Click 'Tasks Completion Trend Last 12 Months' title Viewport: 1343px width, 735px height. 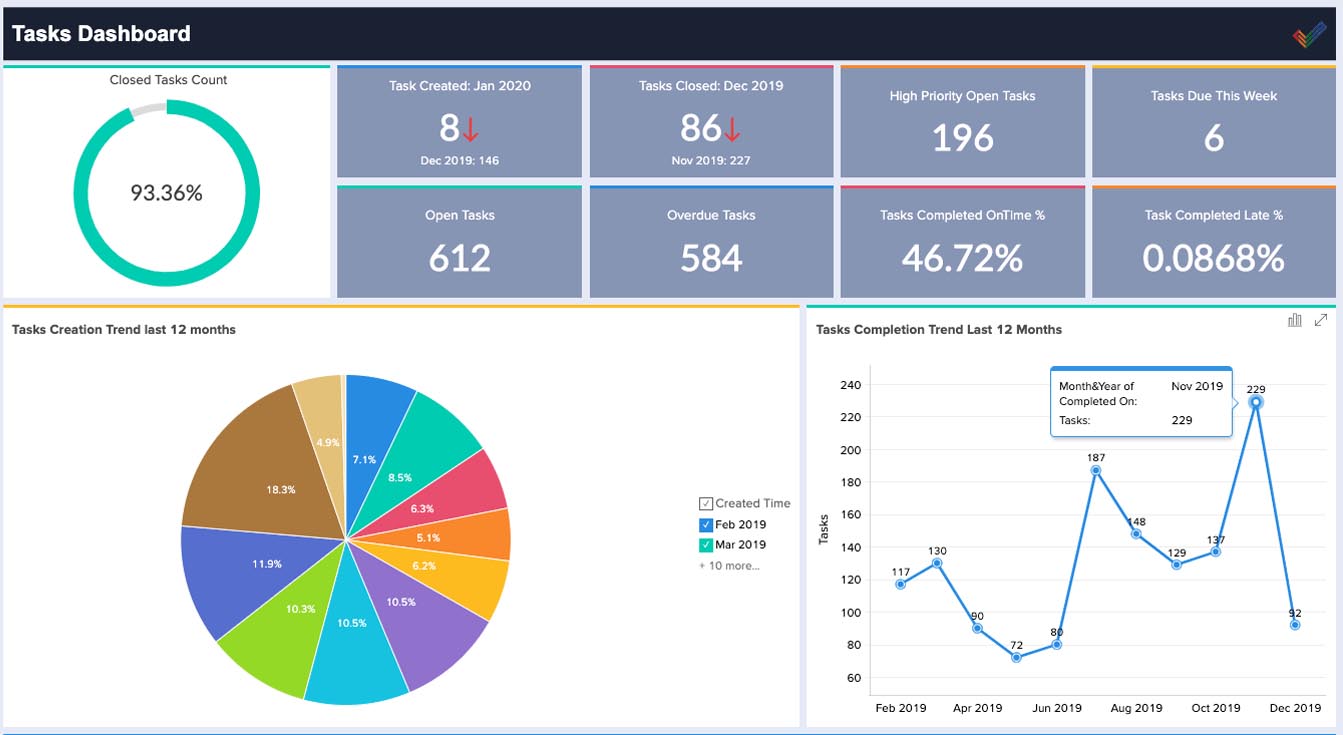tap(939, 329)
